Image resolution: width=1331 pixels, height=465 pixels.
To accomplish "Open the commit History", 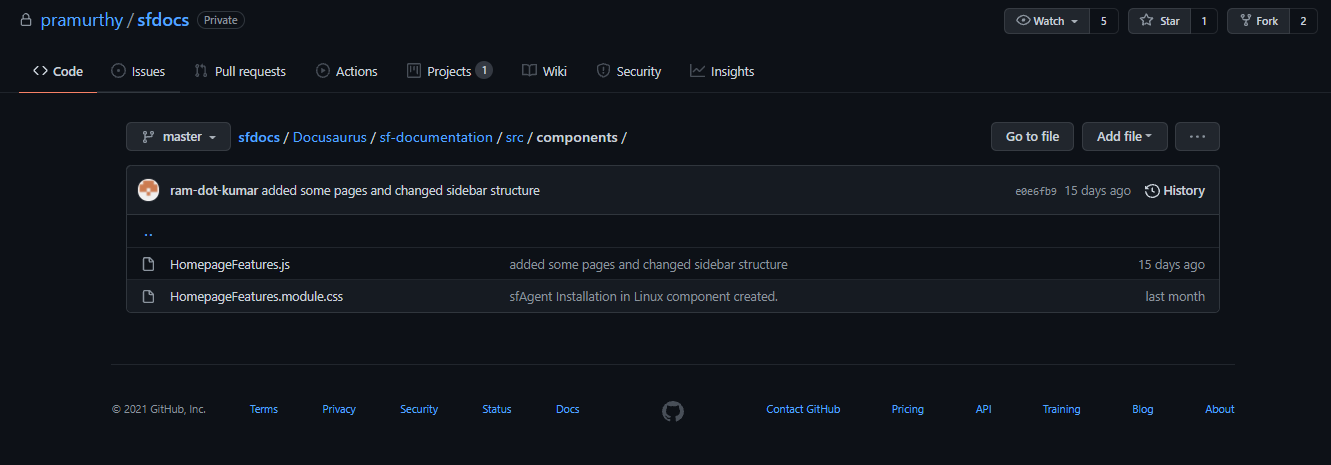I will [x=1175, y=190].
